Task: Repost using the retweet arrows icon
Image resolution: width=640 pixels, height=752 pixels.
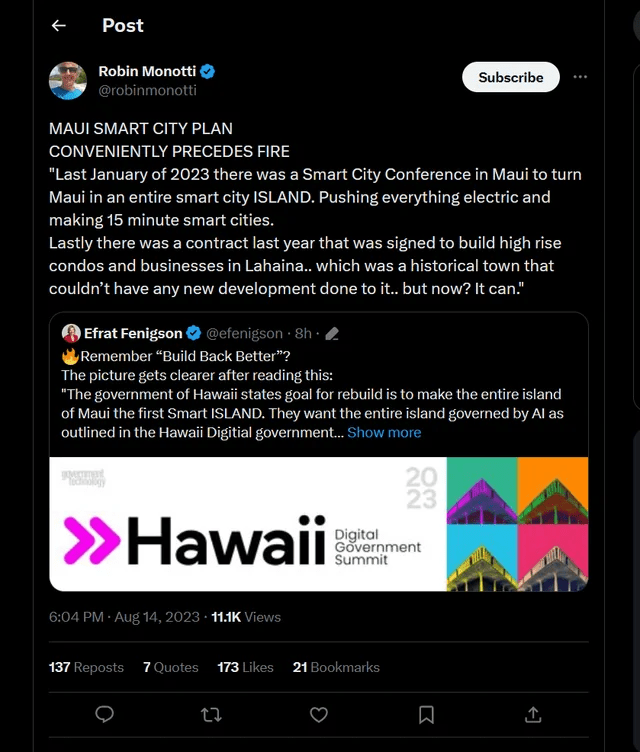Action: tap(211, 714)
